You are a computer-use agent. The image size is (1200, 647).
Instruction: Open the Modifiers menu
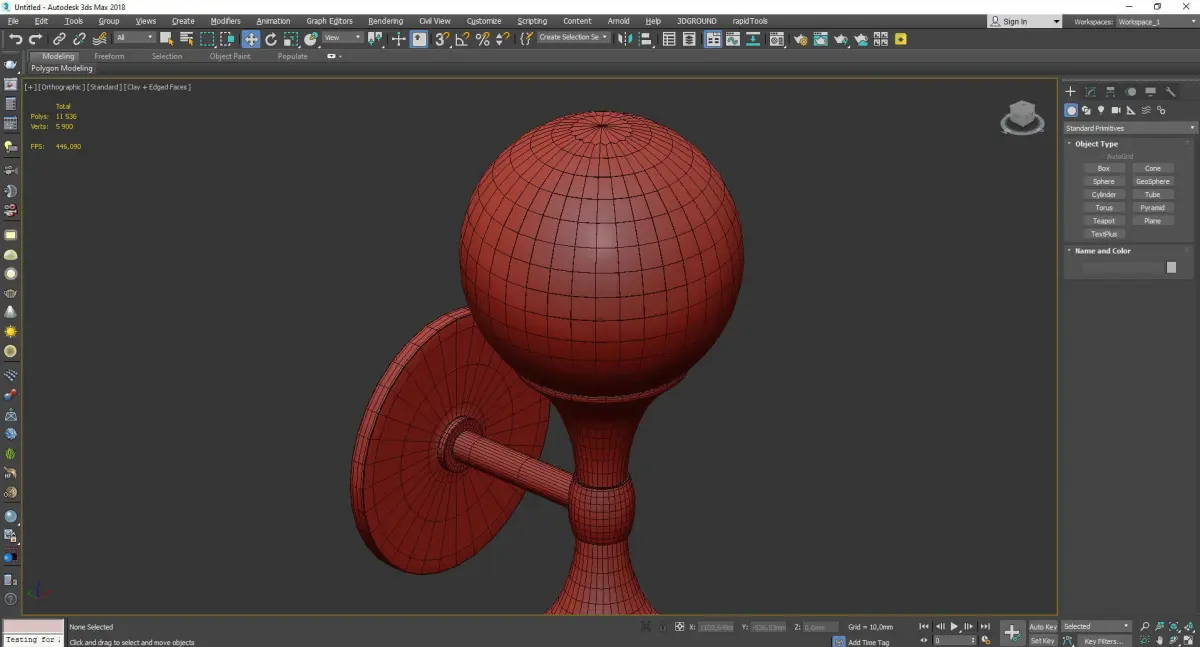coord(225,21)
